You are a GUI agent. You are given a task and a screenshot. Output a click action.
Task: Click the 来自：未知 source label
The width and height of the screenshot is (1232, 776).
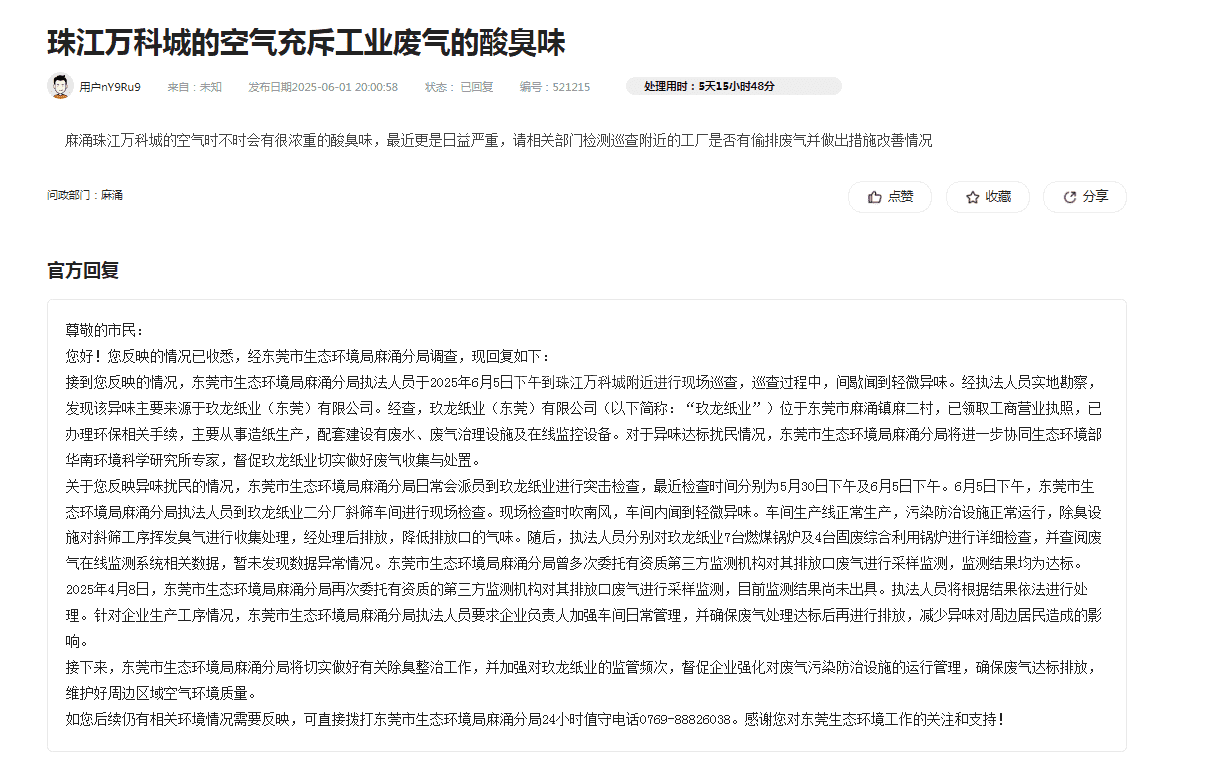(x=194, y=87)
